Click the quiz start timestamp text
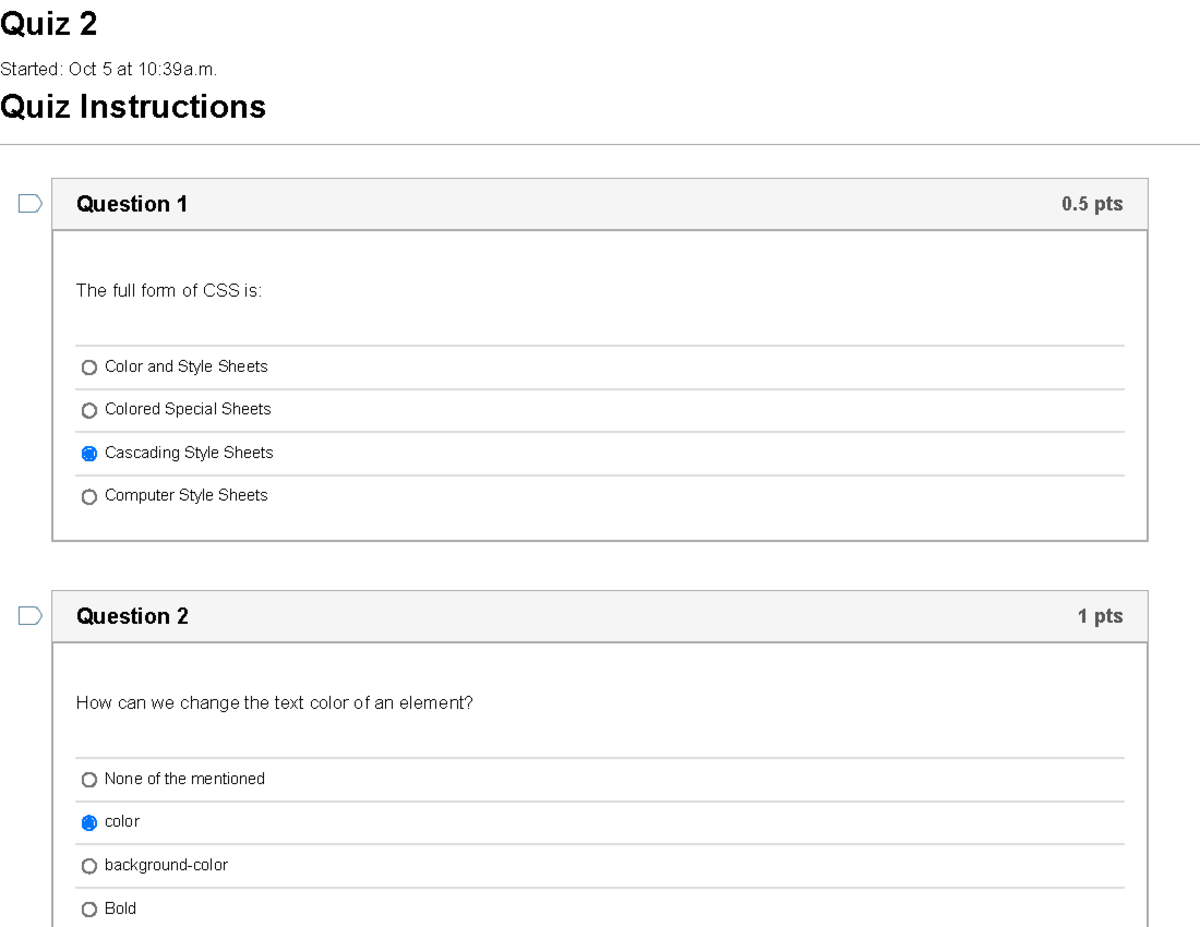Image resolution: width=1200 pixels, height=927 pixels. click(110, 69)
